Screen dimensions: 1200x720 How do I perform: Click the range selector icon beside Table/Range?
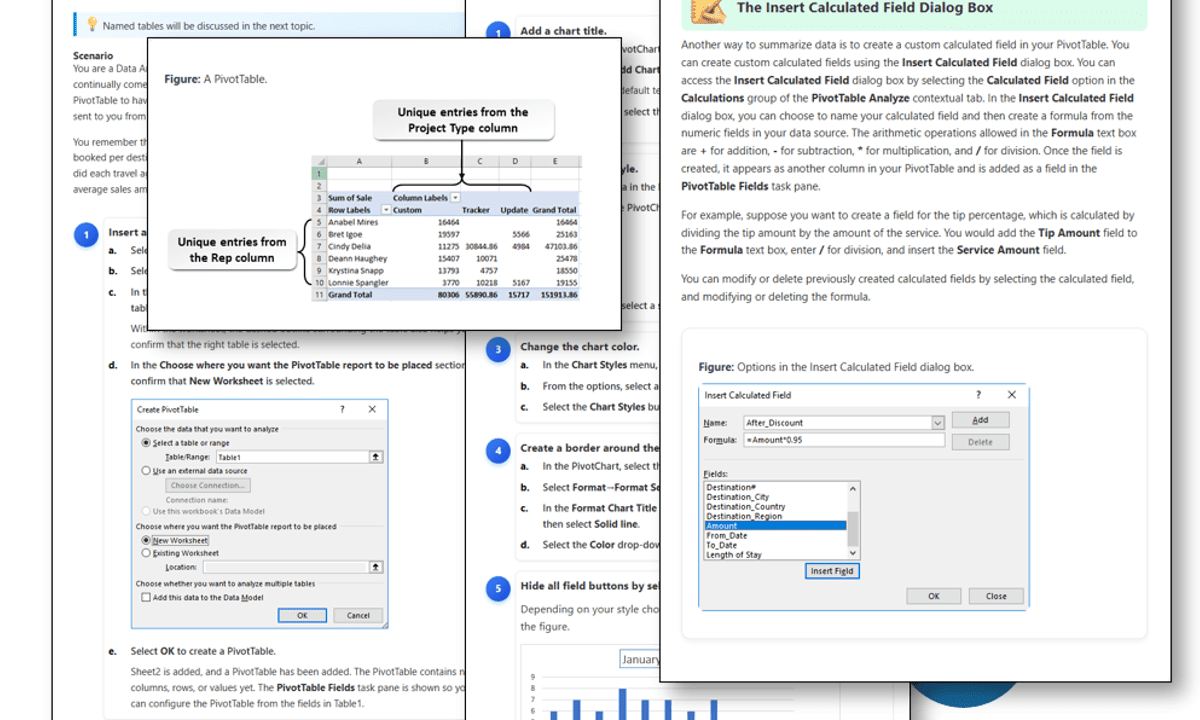point(376,456)
